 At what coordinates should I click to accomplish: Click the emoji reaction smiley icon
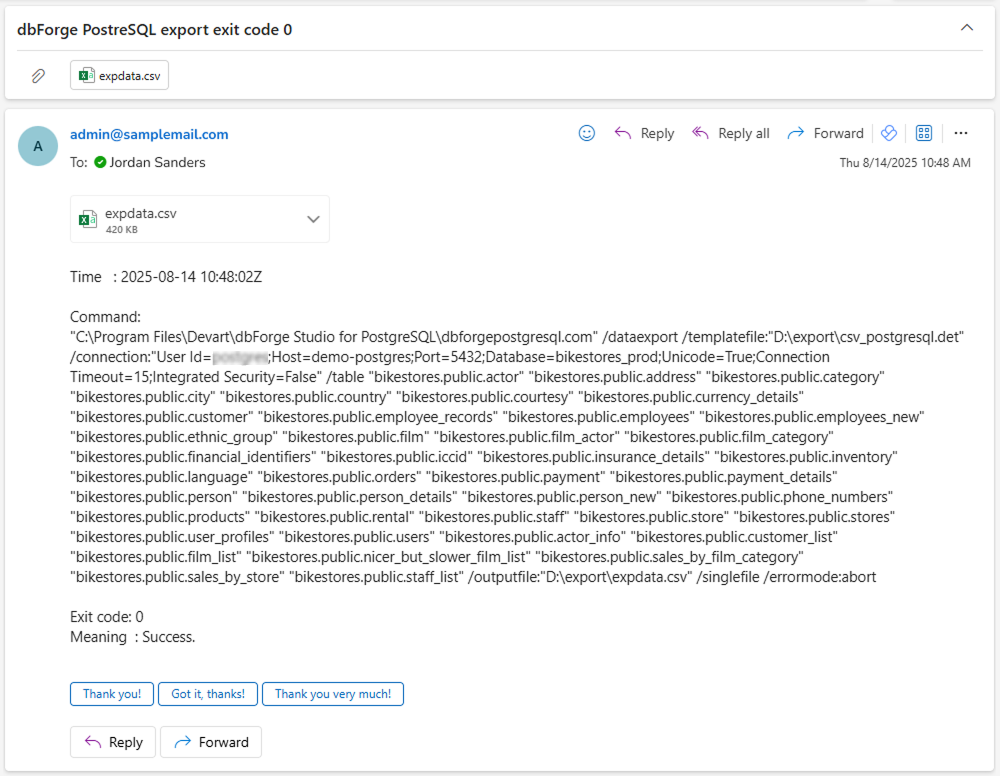pyautogui.click(x=587, y=133)
